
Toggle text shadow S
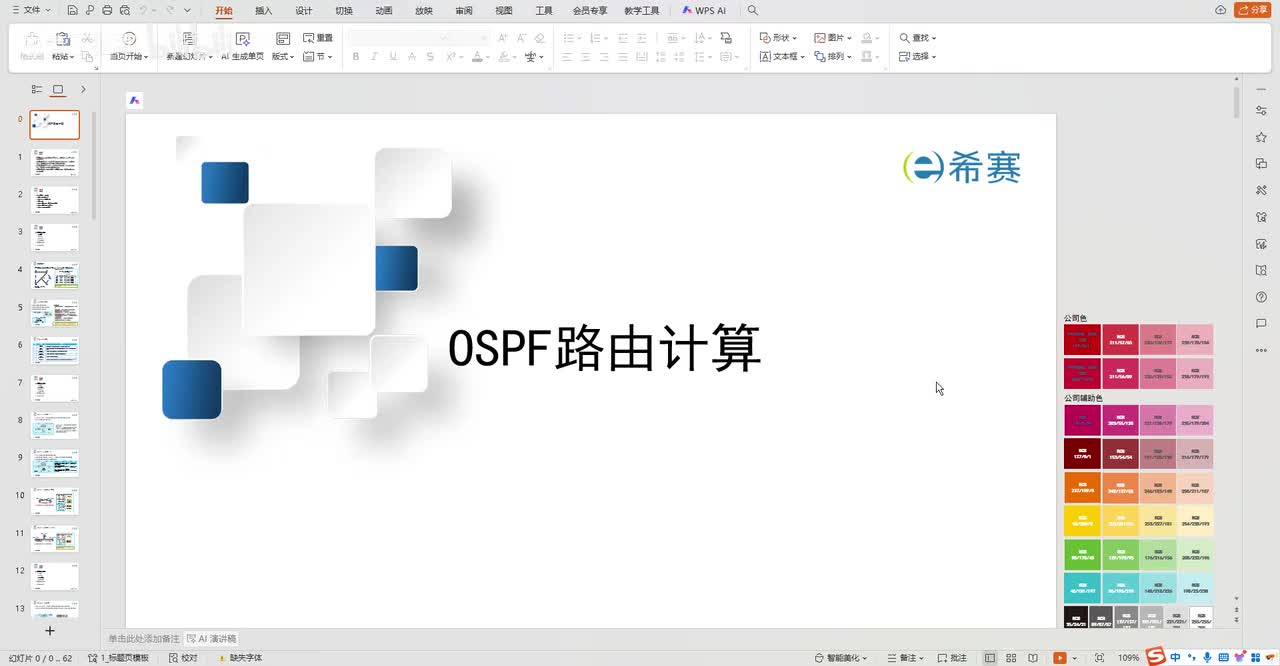point(430,57)
